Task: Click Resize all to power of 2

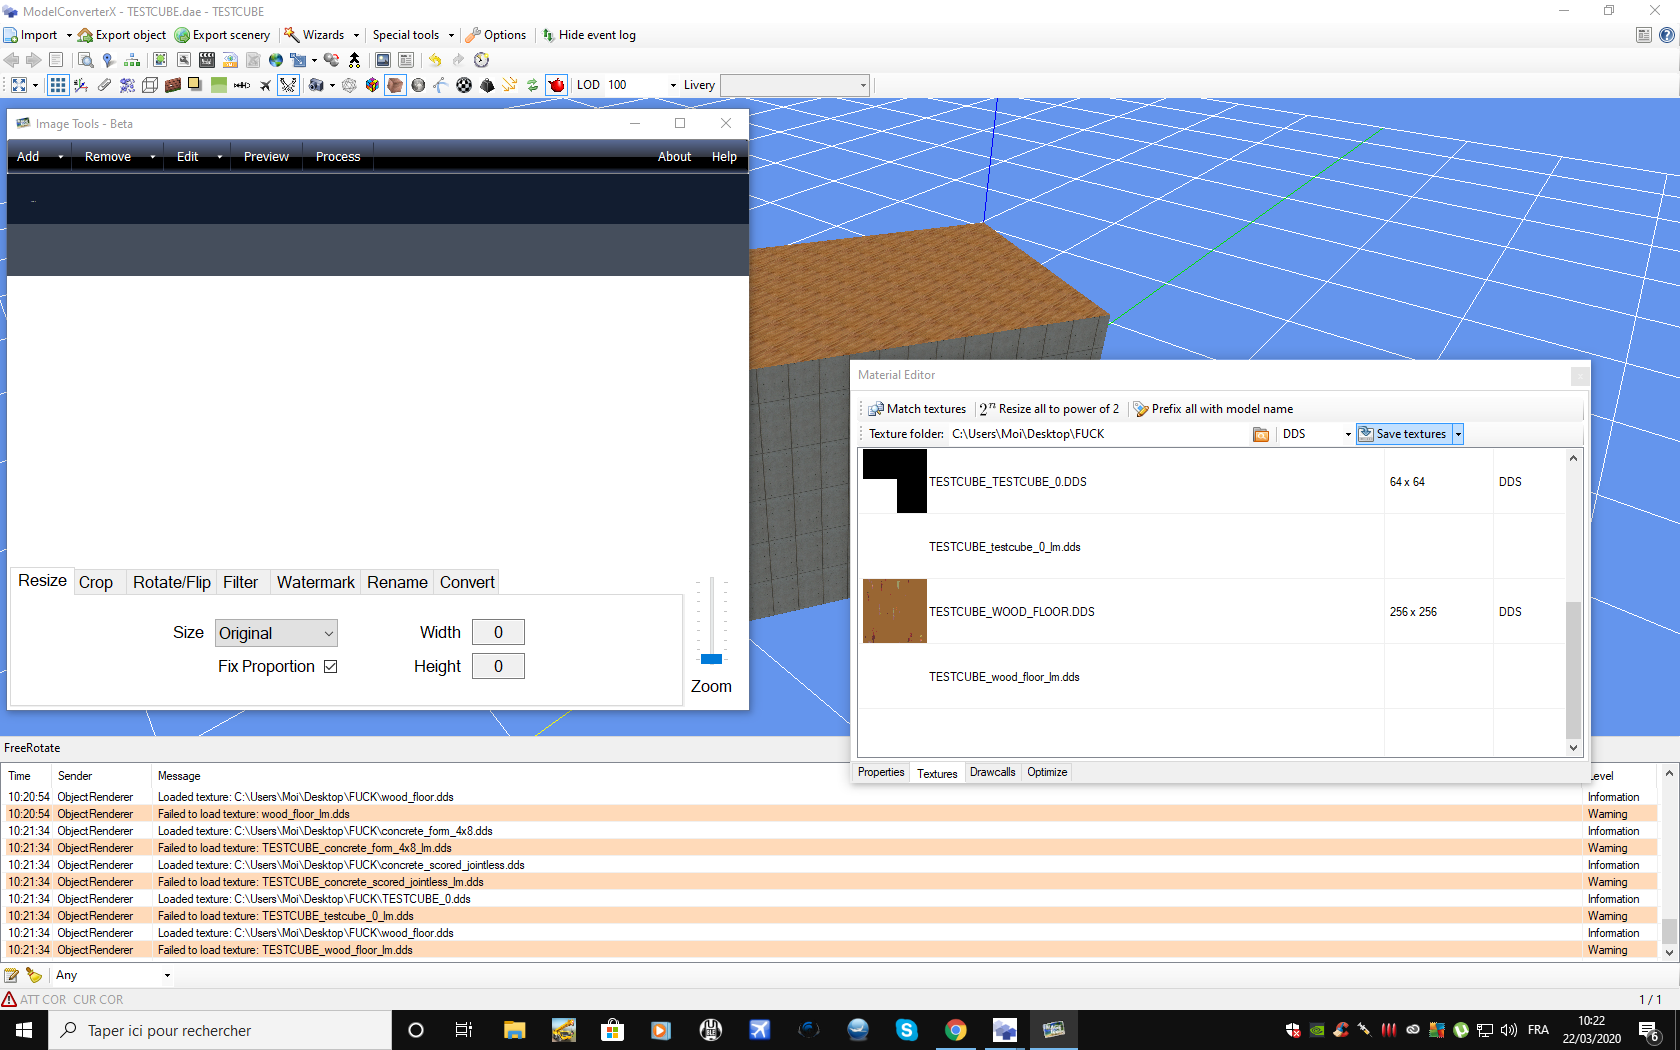Action: [1049, 409]
